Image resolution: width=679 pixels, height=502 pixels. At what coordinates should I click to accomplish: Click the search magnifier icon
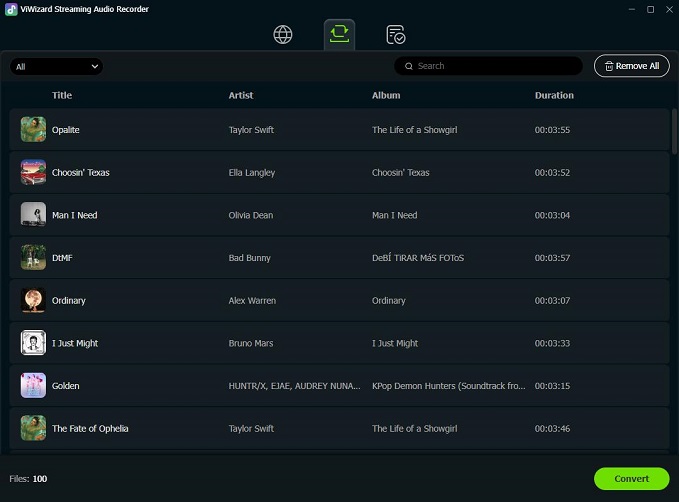click(x=408, y=66)
